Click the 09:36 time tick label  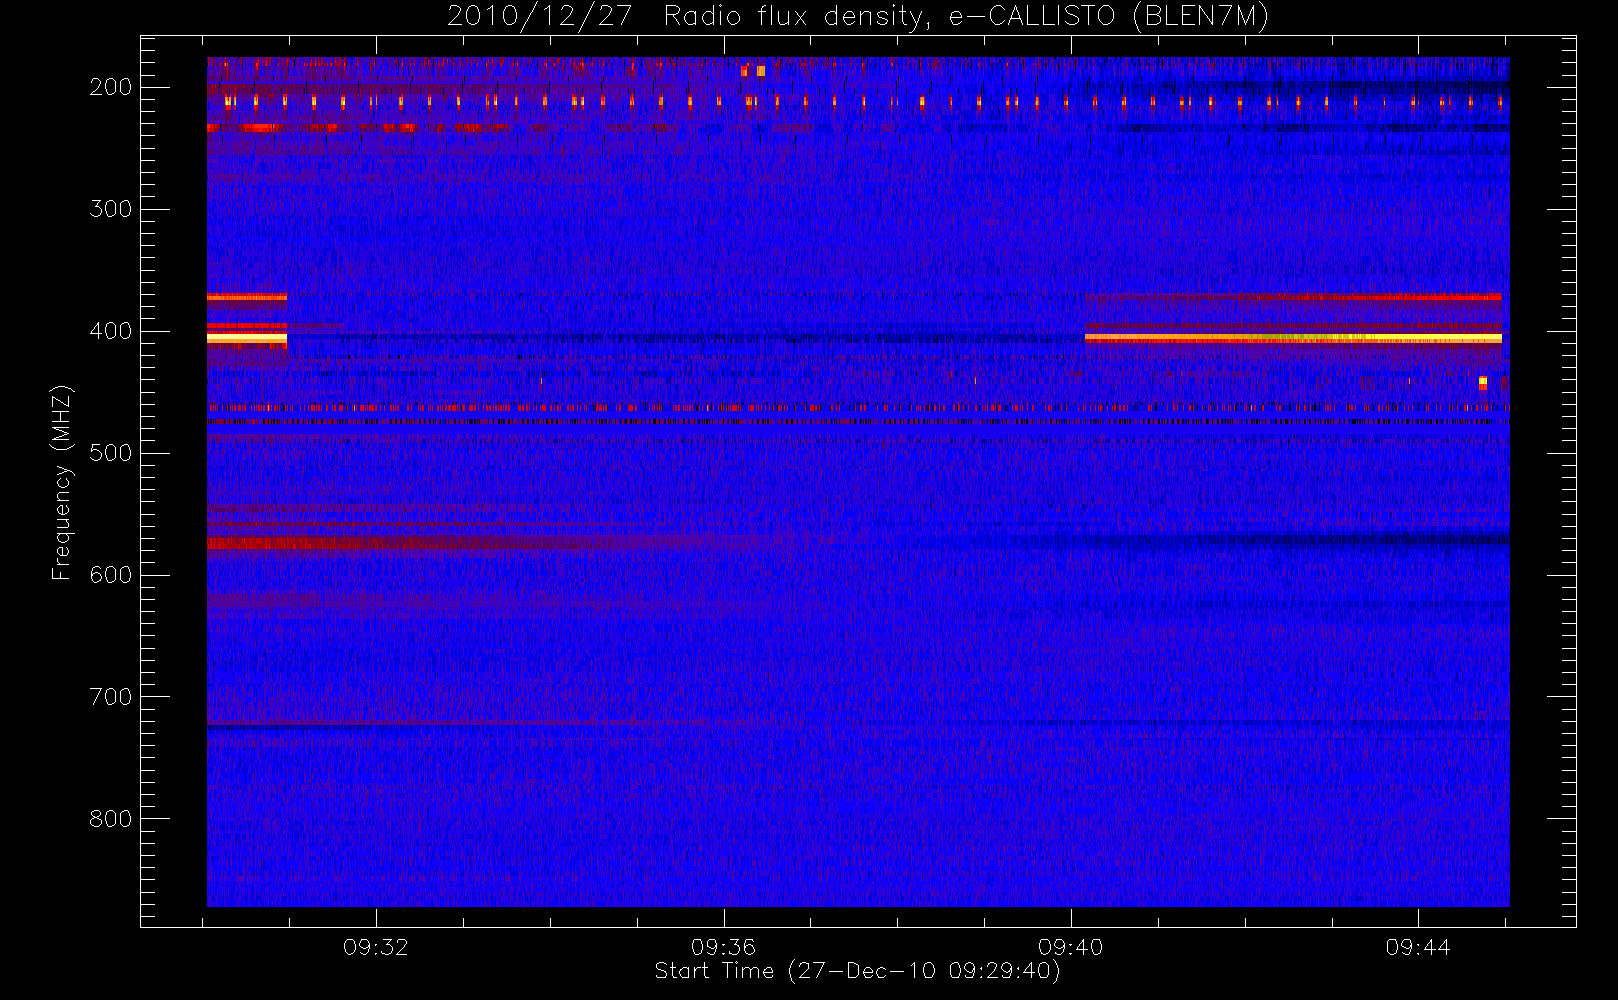[723, 947]
